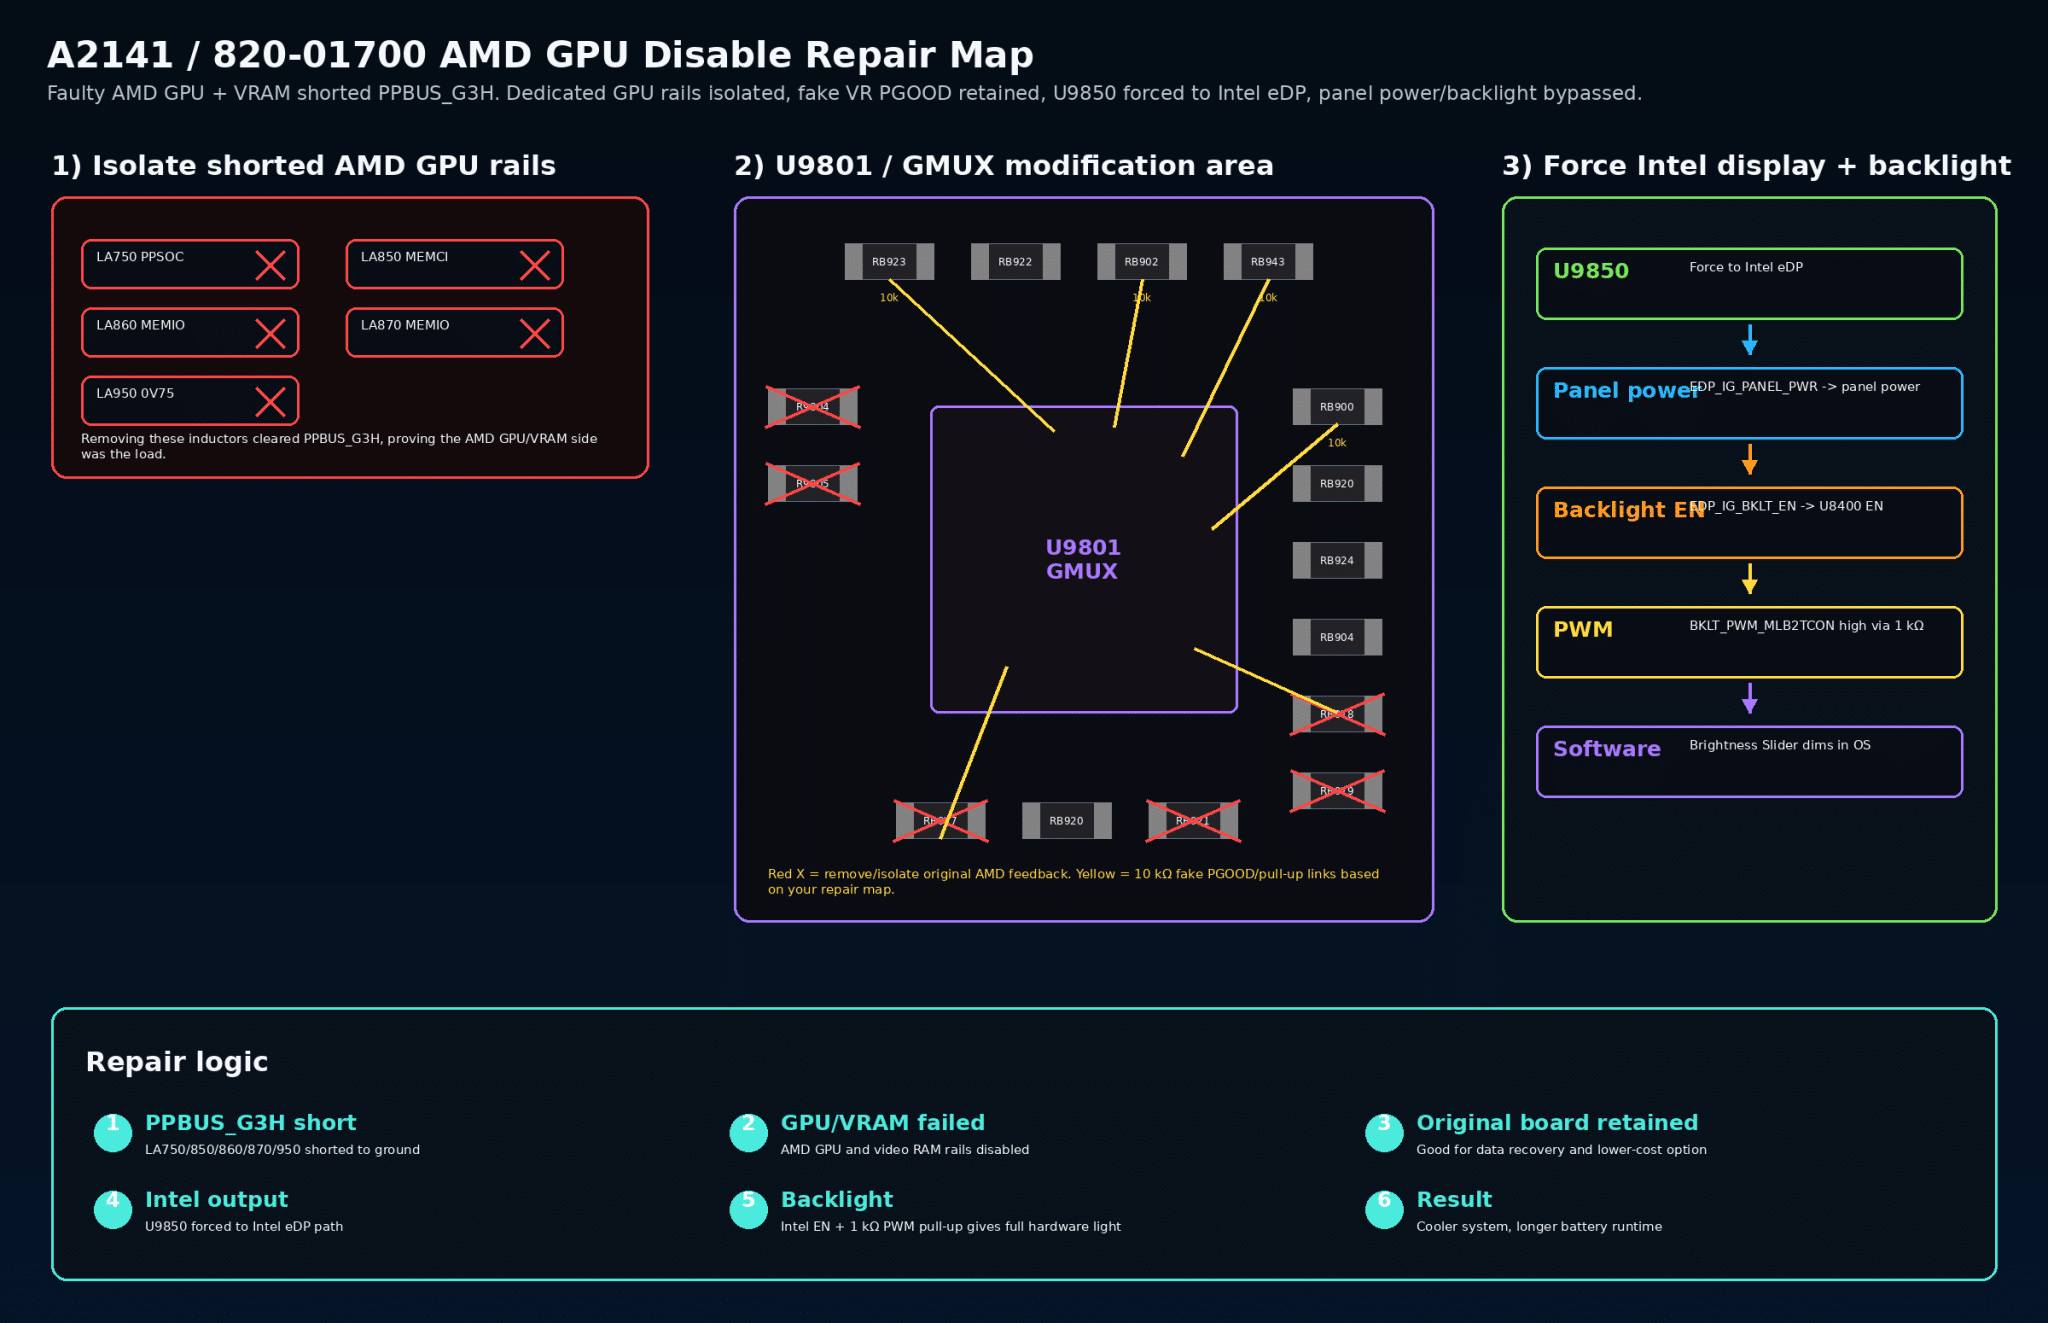Click the Repair logic heading

[x=177, y=1062]
